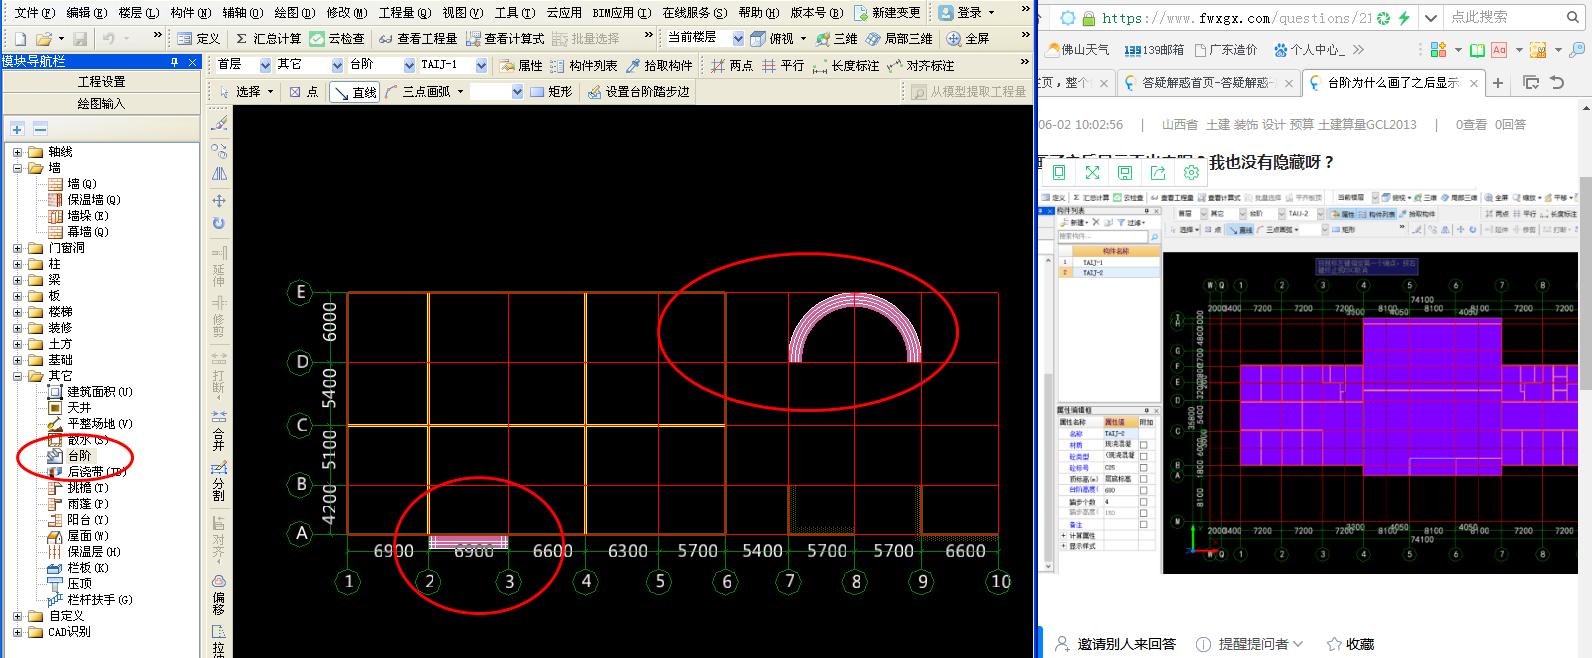Viewport: 1592px width, 658px height.
Task: Open the 帮助 menu
Action: point(759,12)
